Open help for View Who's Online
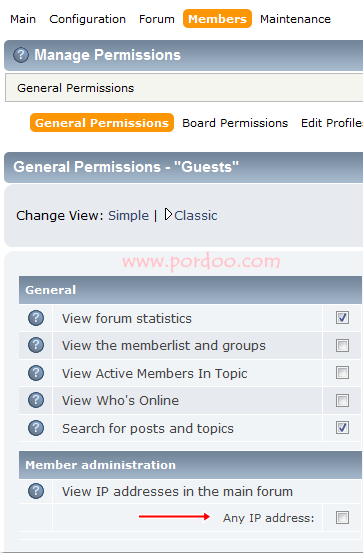The width and height of the screenshot is (363, 553). [x=36, y=400]
